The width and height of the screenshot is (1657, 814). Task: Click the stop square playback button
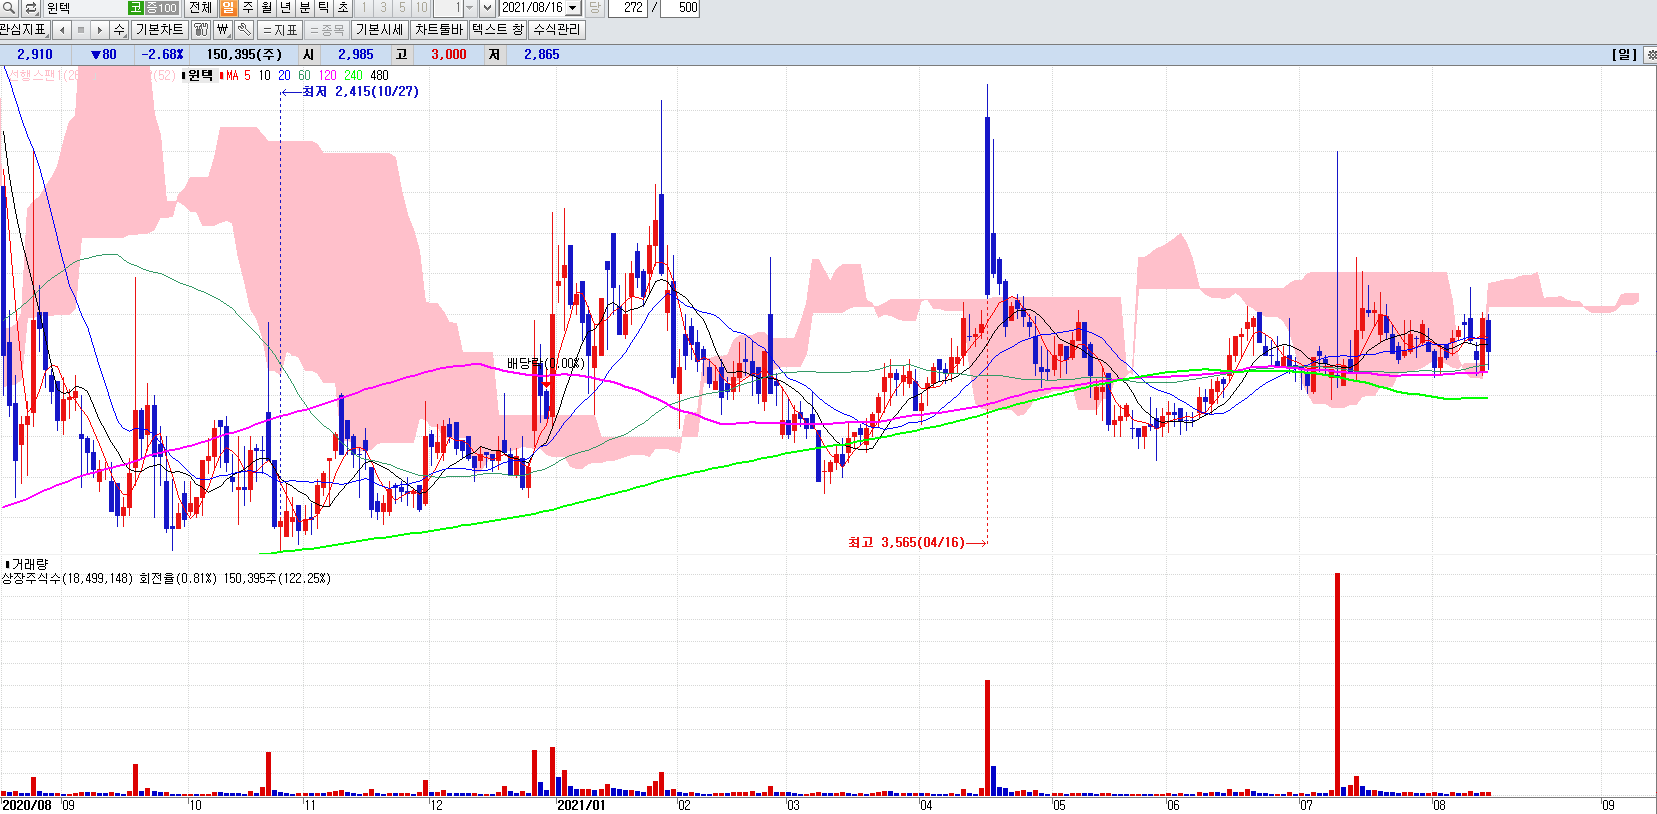81,30
